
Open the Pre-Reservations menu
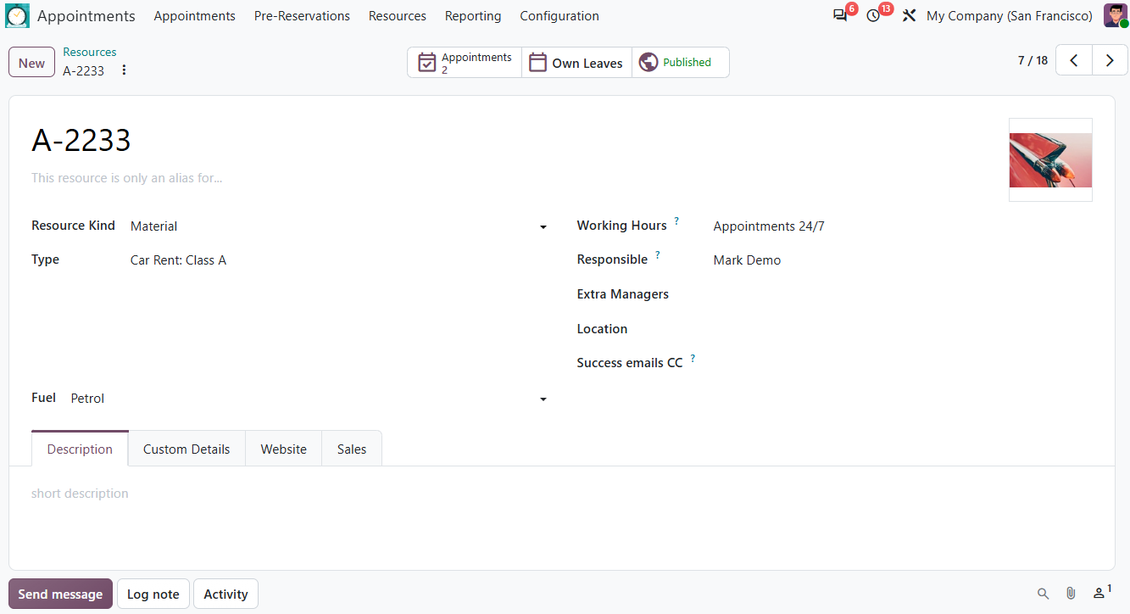pyautogui.click(x=302, y=16)
